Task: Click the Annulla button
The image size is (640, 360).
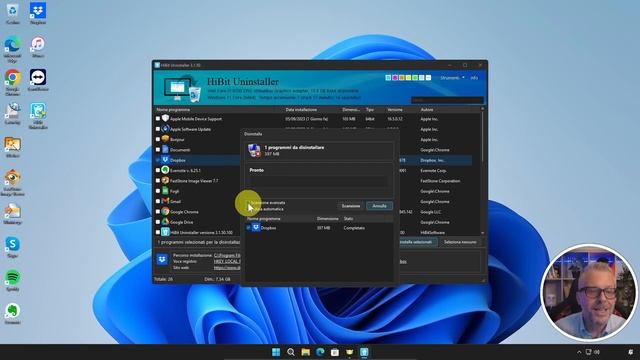Action: point(379,206)
